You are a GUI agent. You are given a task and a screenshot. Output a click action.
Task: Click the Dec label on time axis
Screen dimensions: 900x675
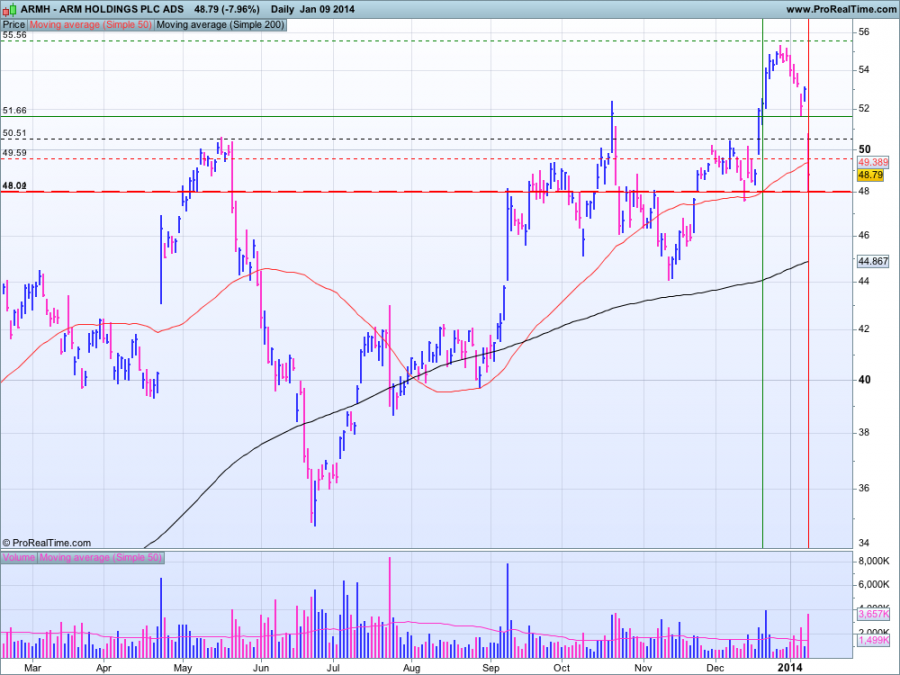click(x=715, y=668)
